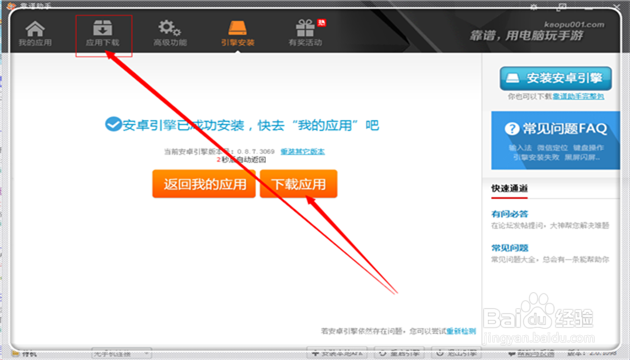Click the 下载应用 orange button
This screenshot has width=630, height=360.
tap(299, 184)
